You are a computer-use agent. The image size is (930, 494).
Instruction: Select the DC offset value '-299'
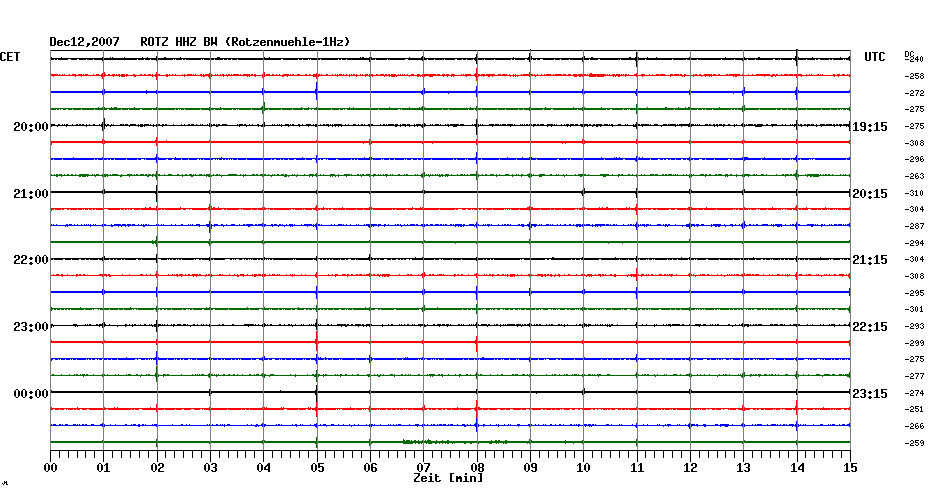coord(915,343)
